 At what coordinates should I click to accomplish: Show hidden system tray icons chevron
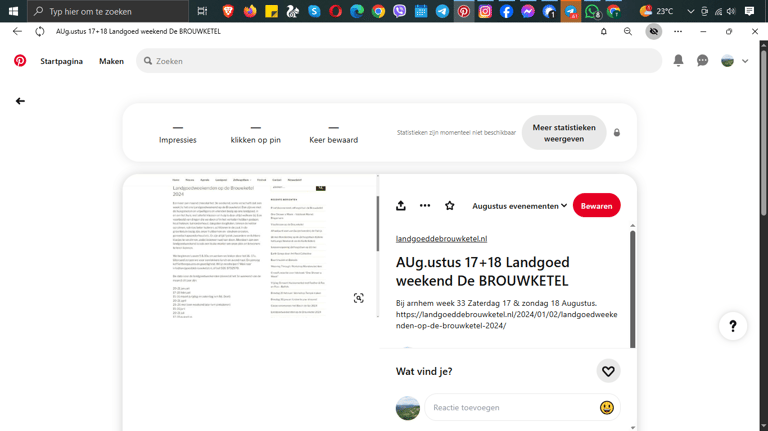coord(691,11)
